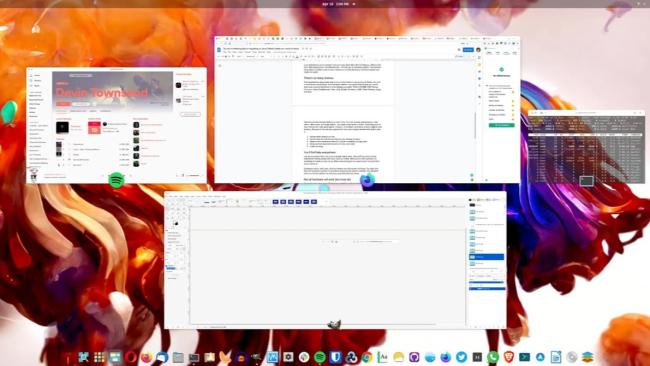Screen dimensions: 650x366
Task: Open orange Firefox icon in the dock
Action: pyautogui.click(x=146, y=357)
